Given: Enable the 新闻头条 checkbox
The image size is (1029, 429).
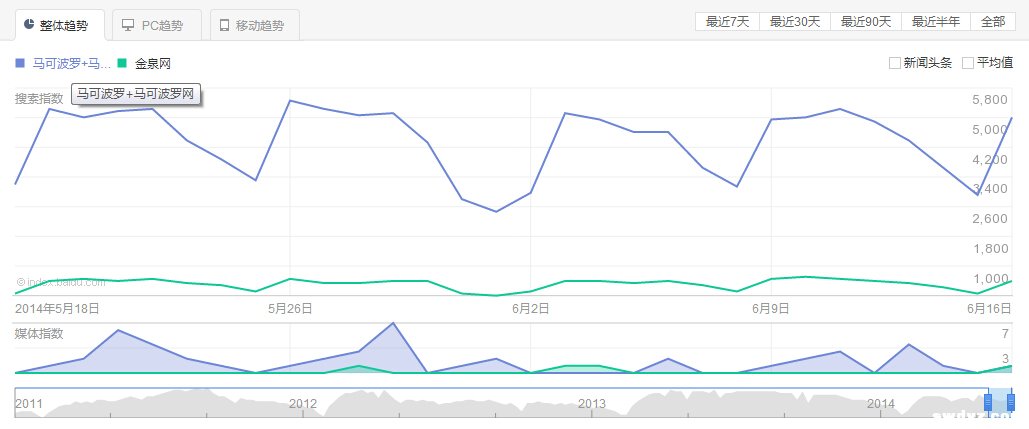Looking at the screenshot, I should [x=894, y=63].
